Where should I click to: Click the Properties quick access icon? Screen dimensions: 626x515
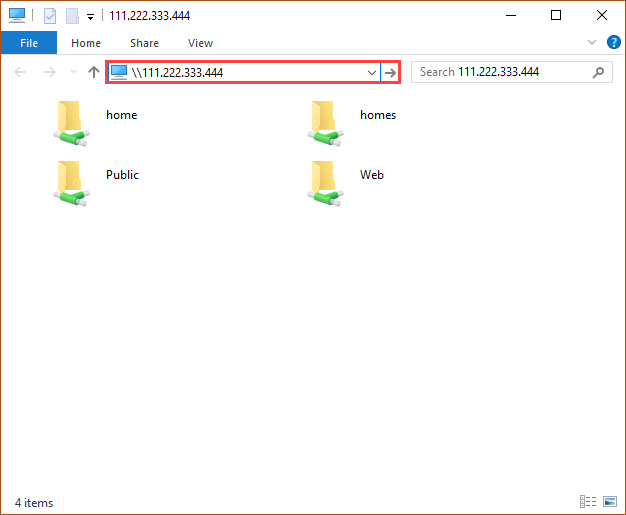pos(50,16)
